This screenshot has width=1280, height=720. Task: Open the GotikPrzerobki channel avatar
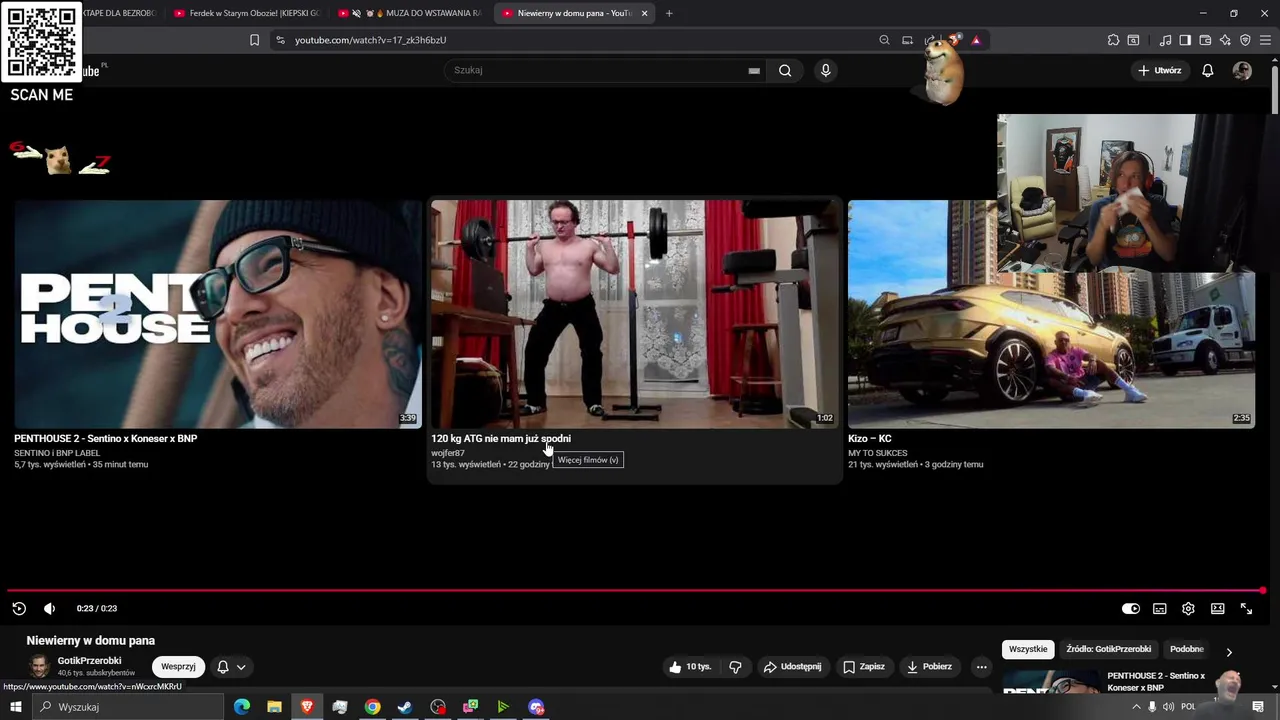(39, 667)
